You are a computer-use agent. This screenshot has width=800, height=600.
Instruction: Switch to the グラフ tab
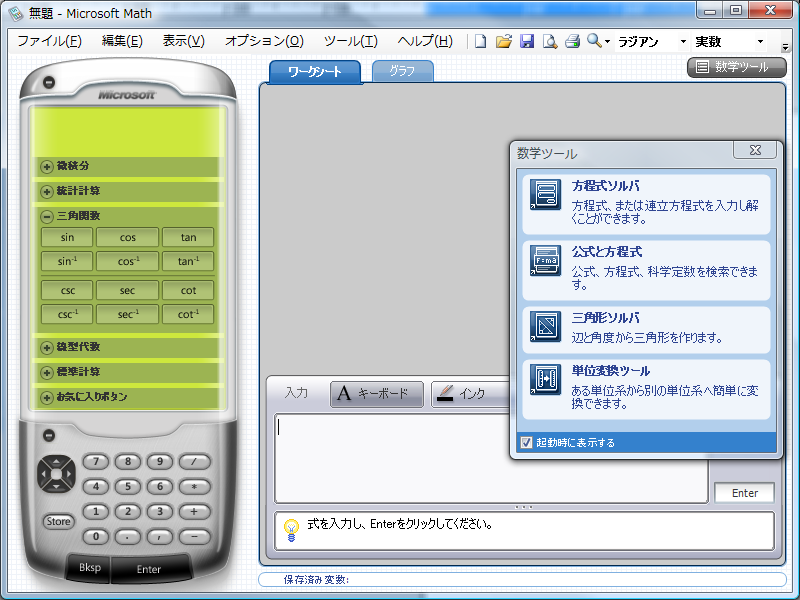point(403,71)
